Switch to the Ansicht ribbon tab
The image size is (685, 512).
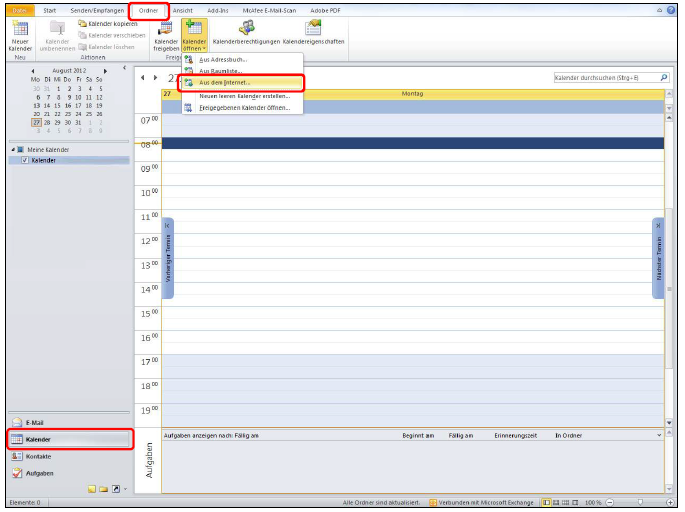[x=183, y=10]
